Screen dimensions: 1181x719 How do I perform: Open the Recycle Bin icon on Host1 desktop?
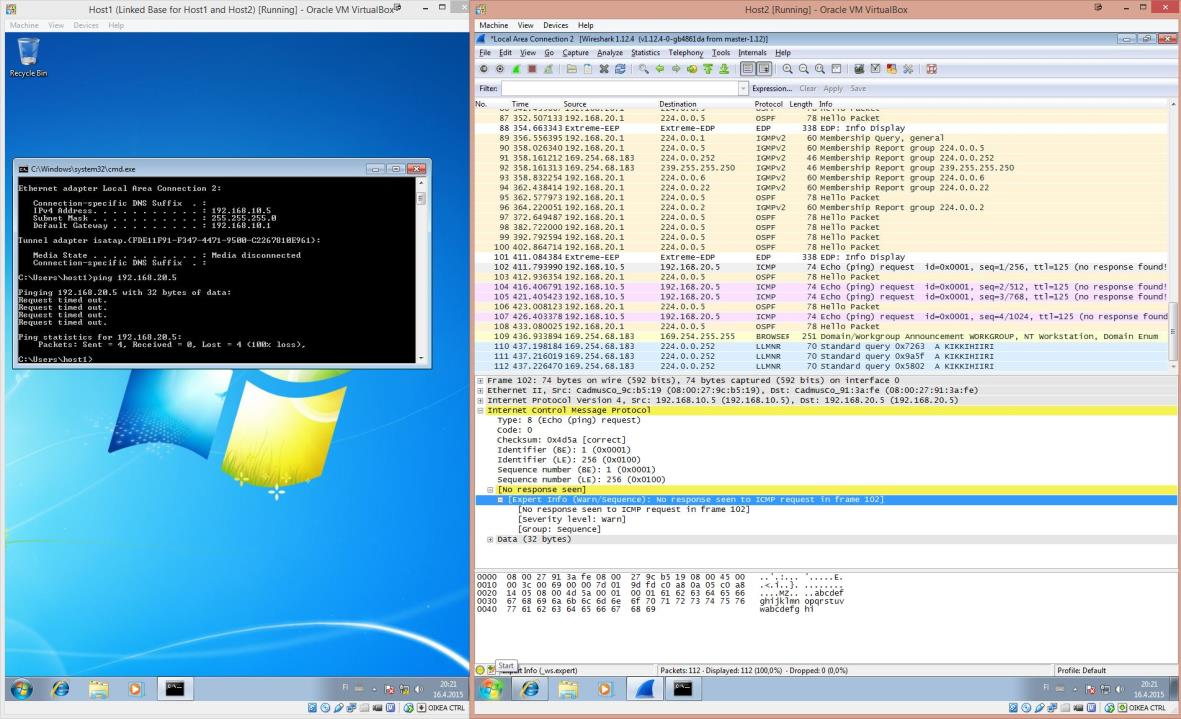(x=28, y=56)
